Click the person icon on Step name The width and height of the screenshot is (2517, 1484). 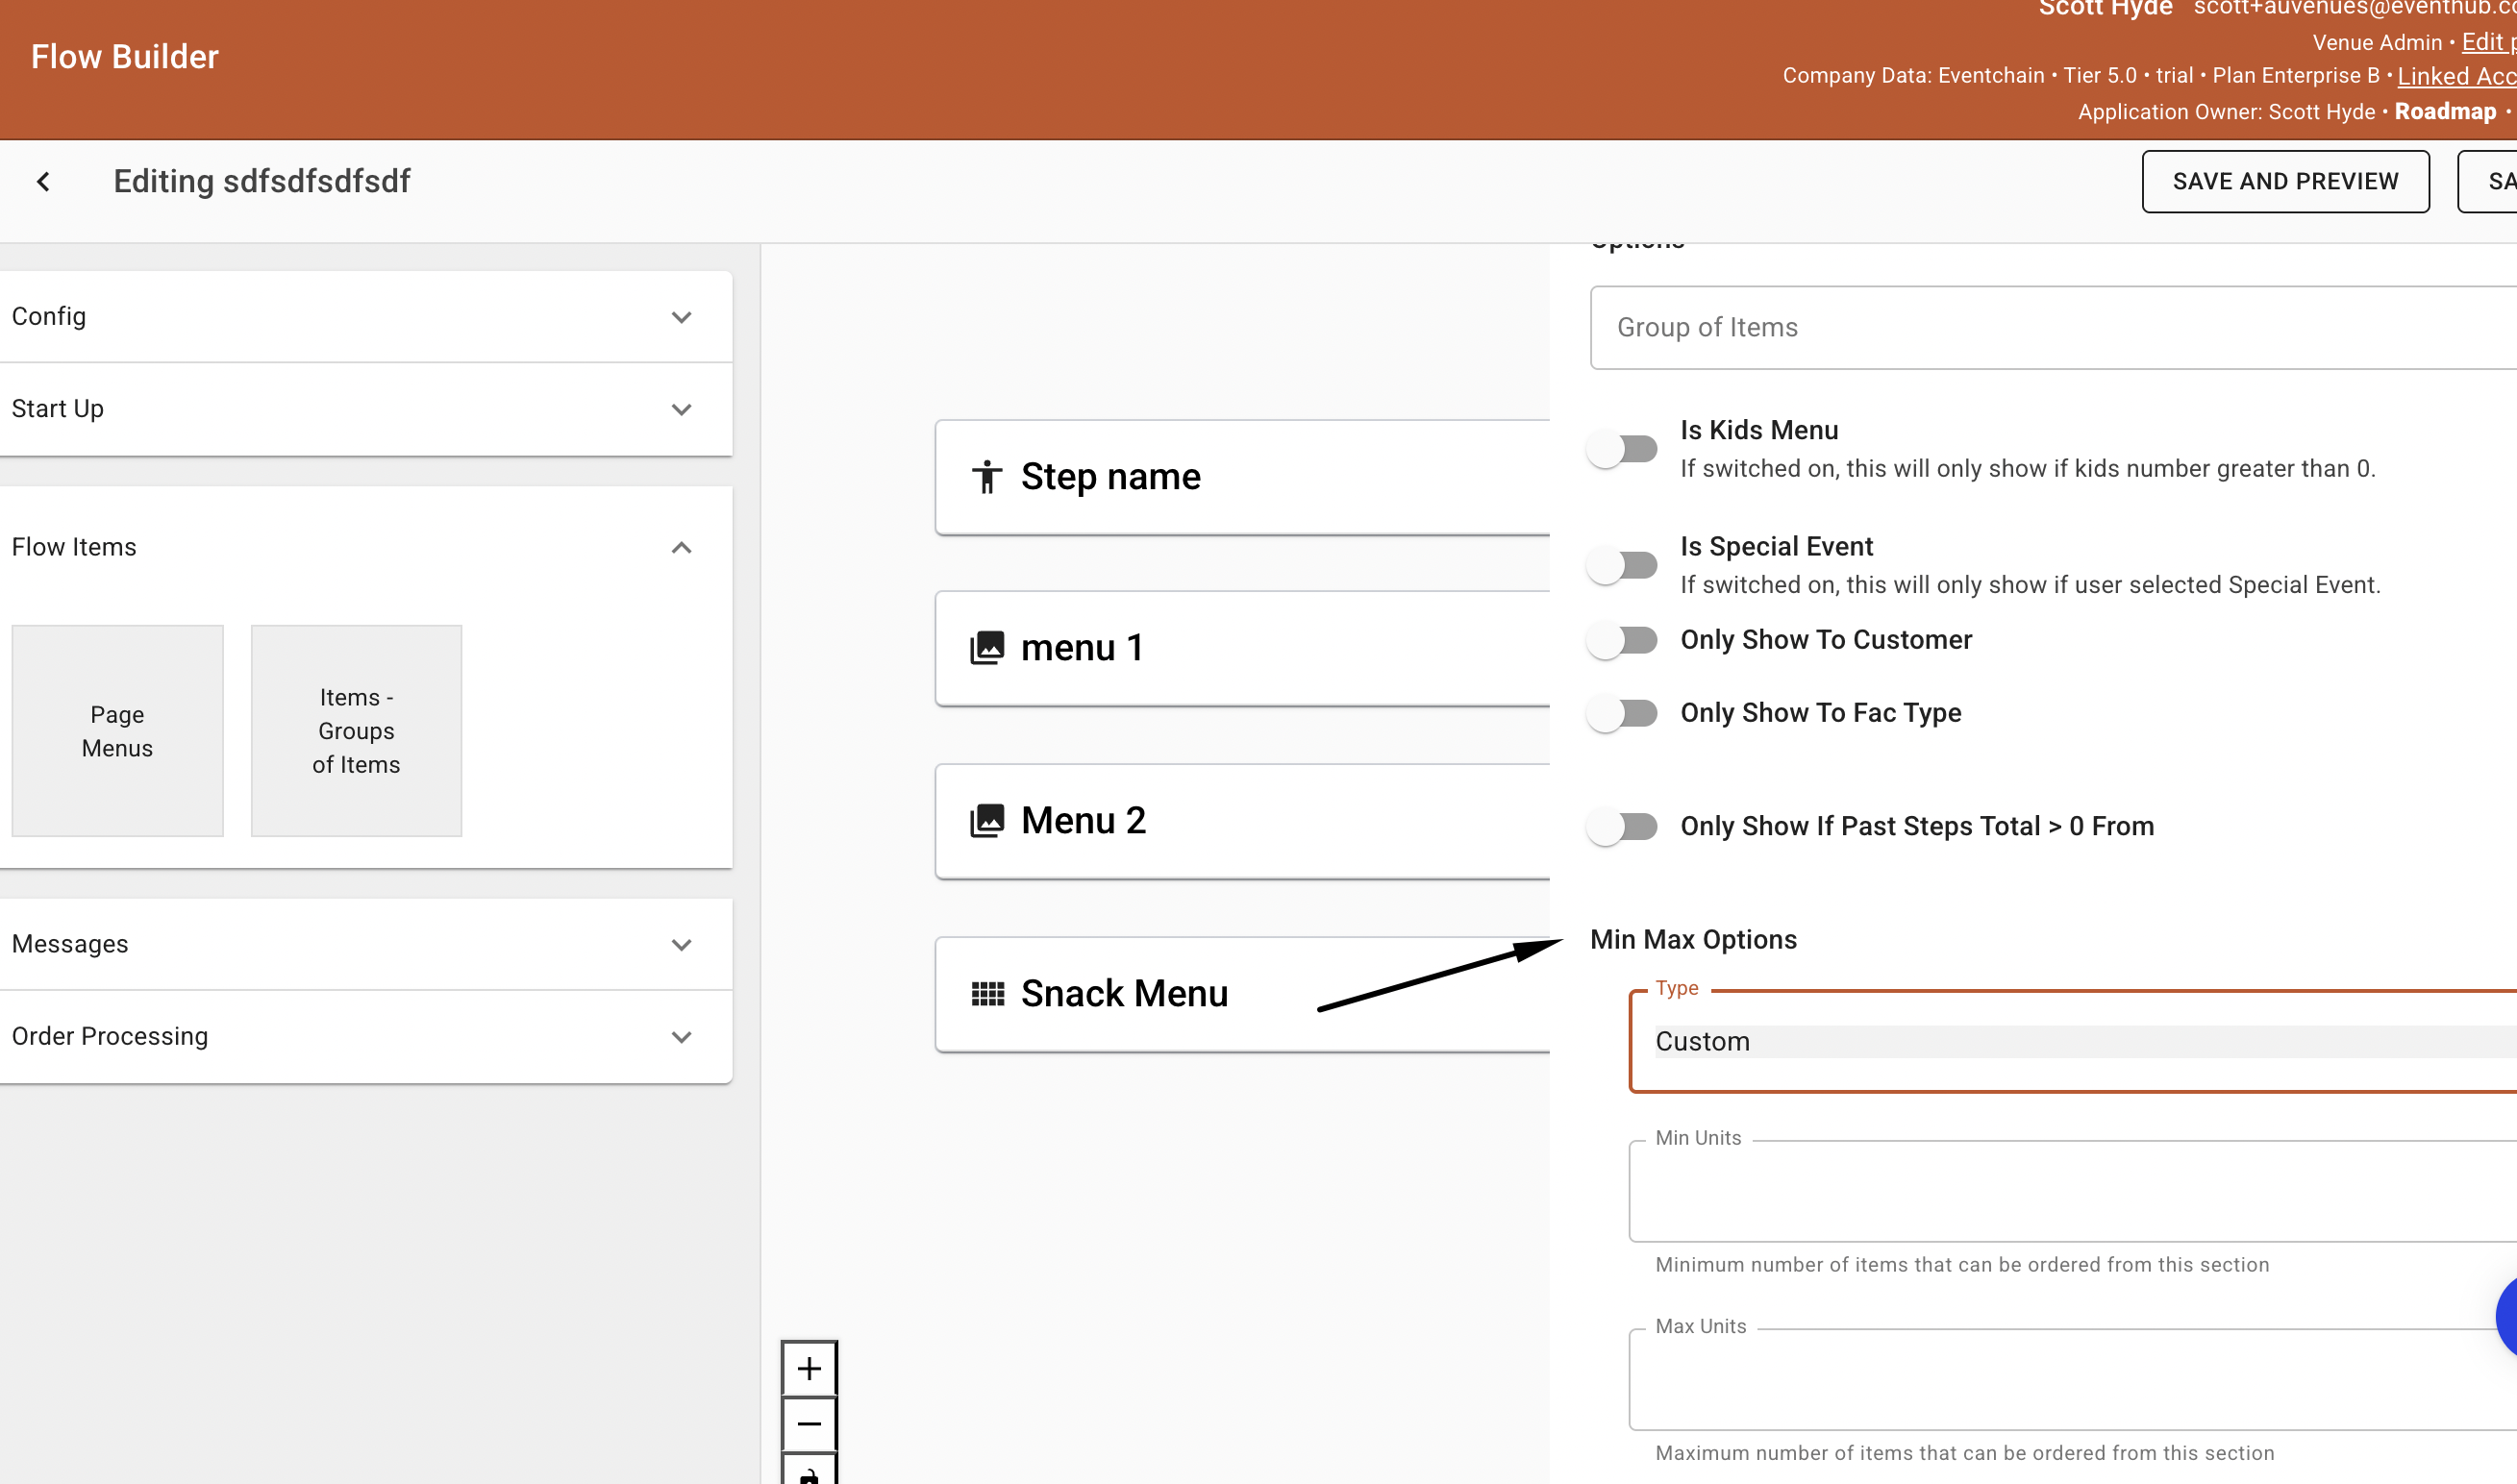click(986, 477)
